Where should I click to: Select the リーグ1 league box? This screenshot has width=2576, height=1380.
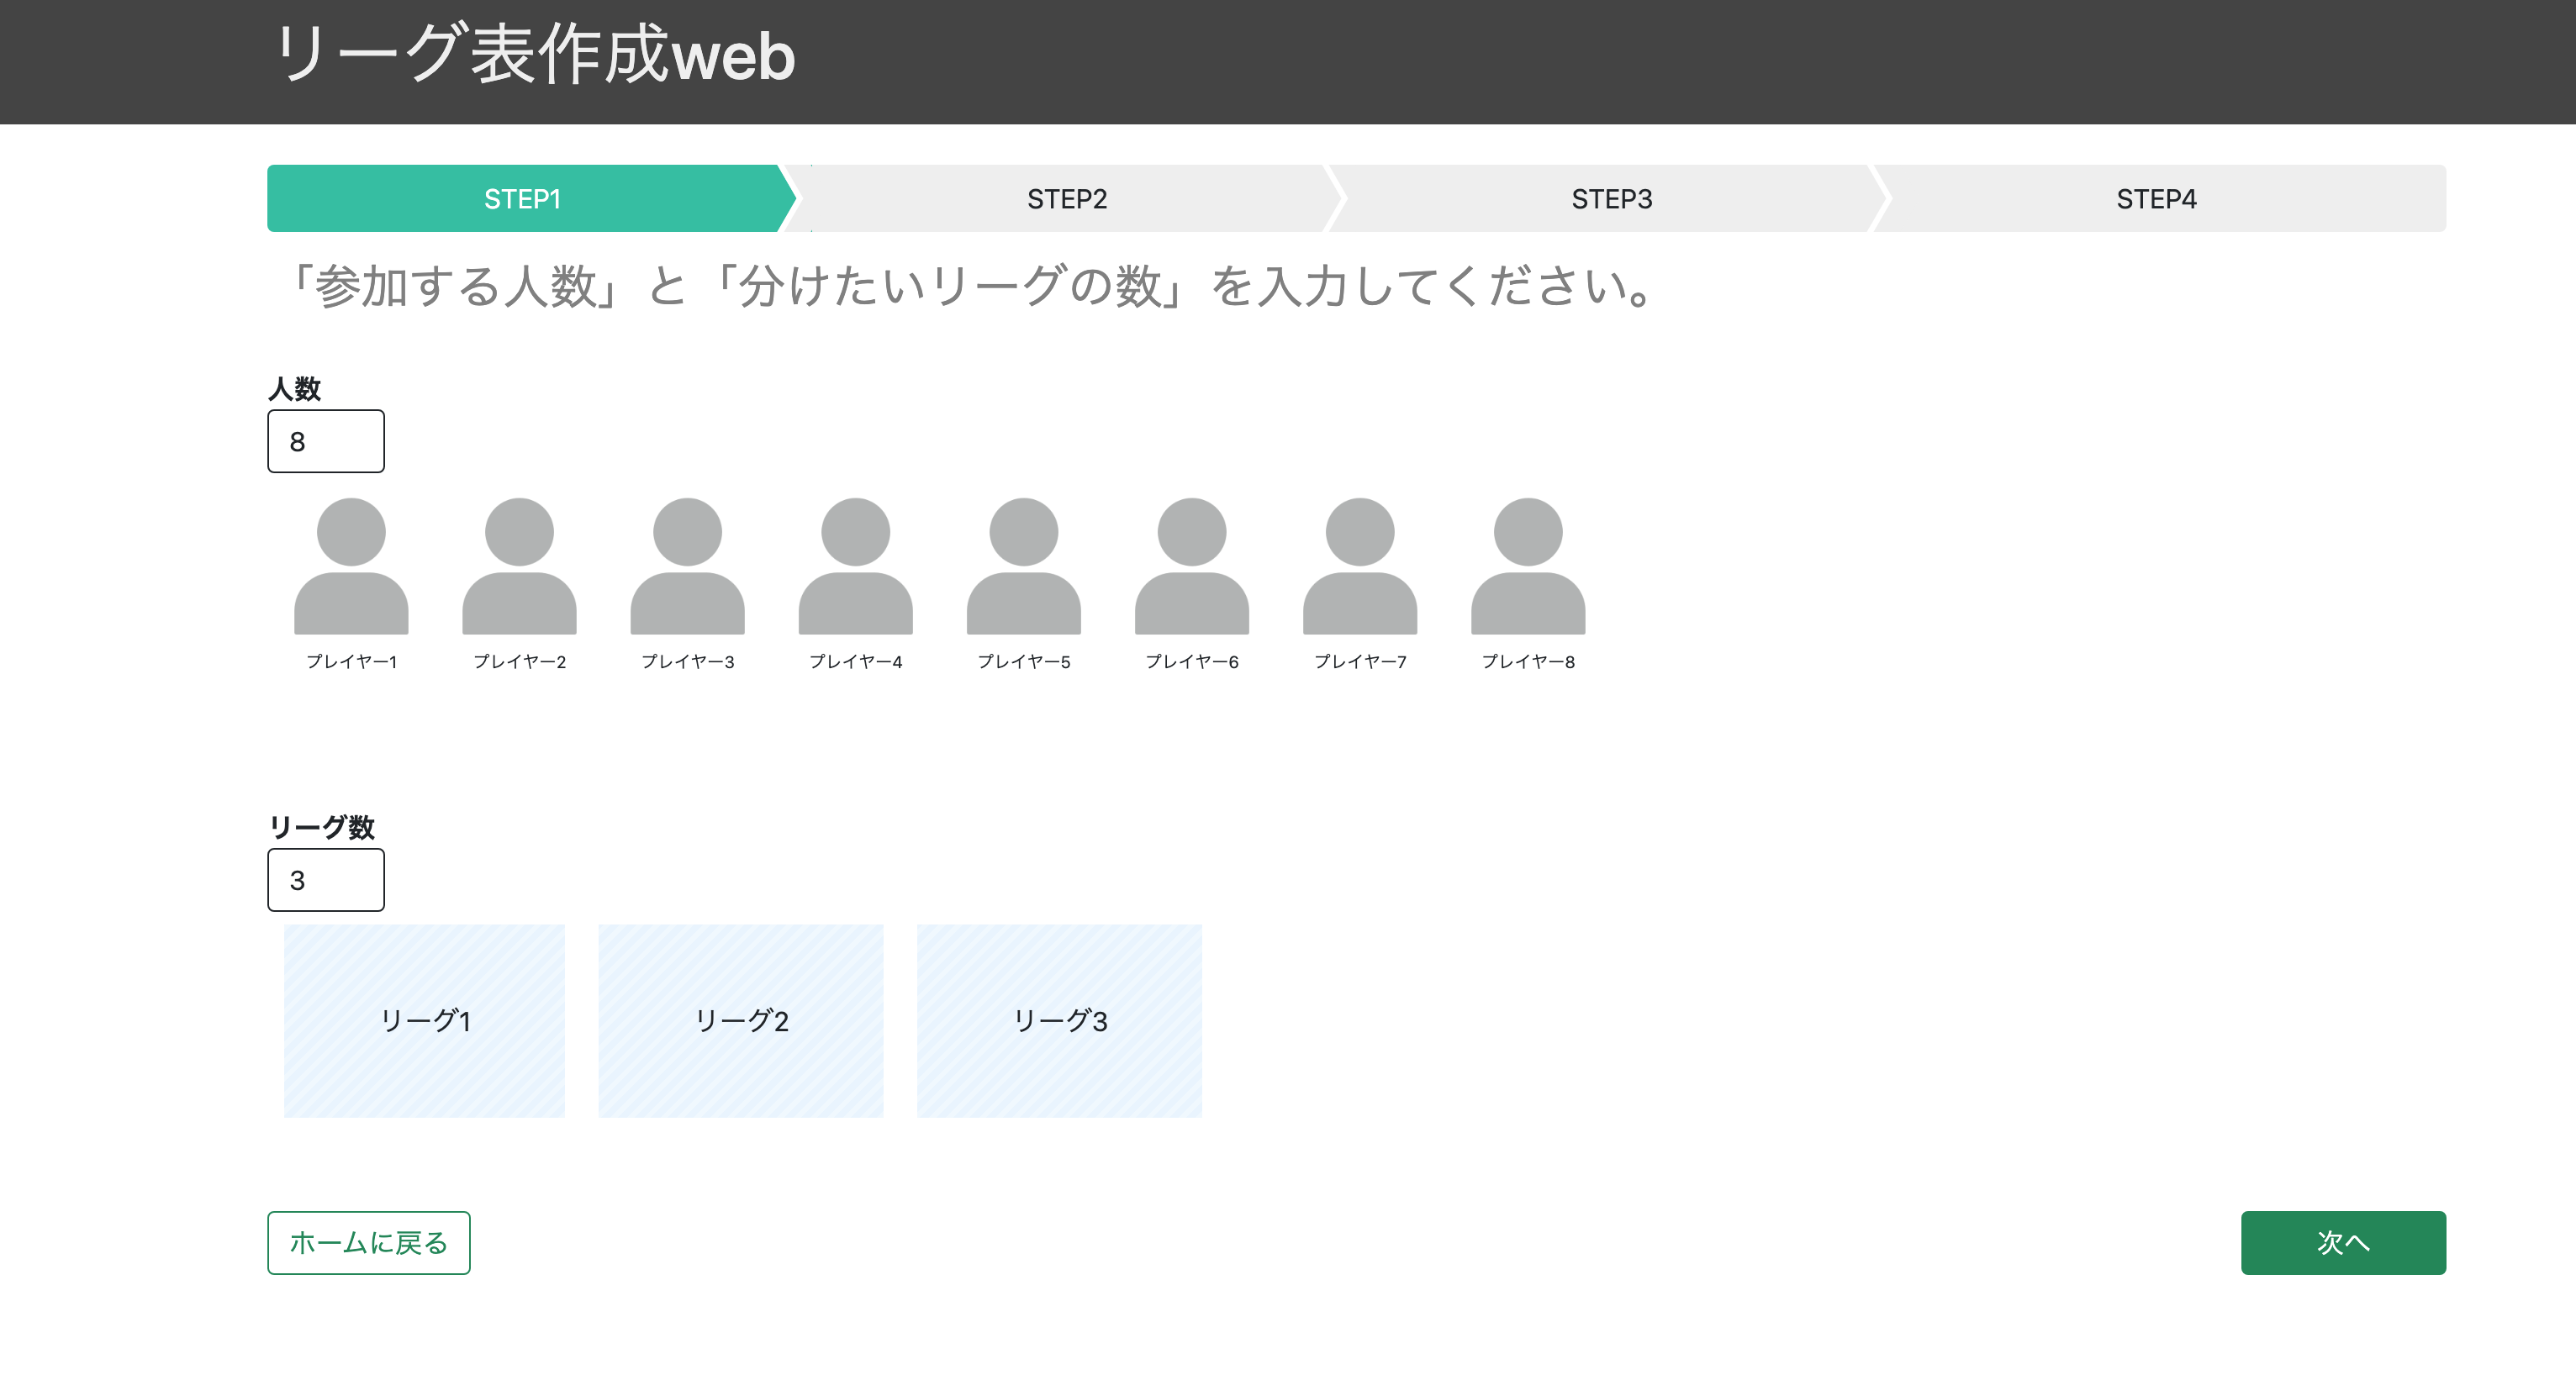[x=424, y=1021]
